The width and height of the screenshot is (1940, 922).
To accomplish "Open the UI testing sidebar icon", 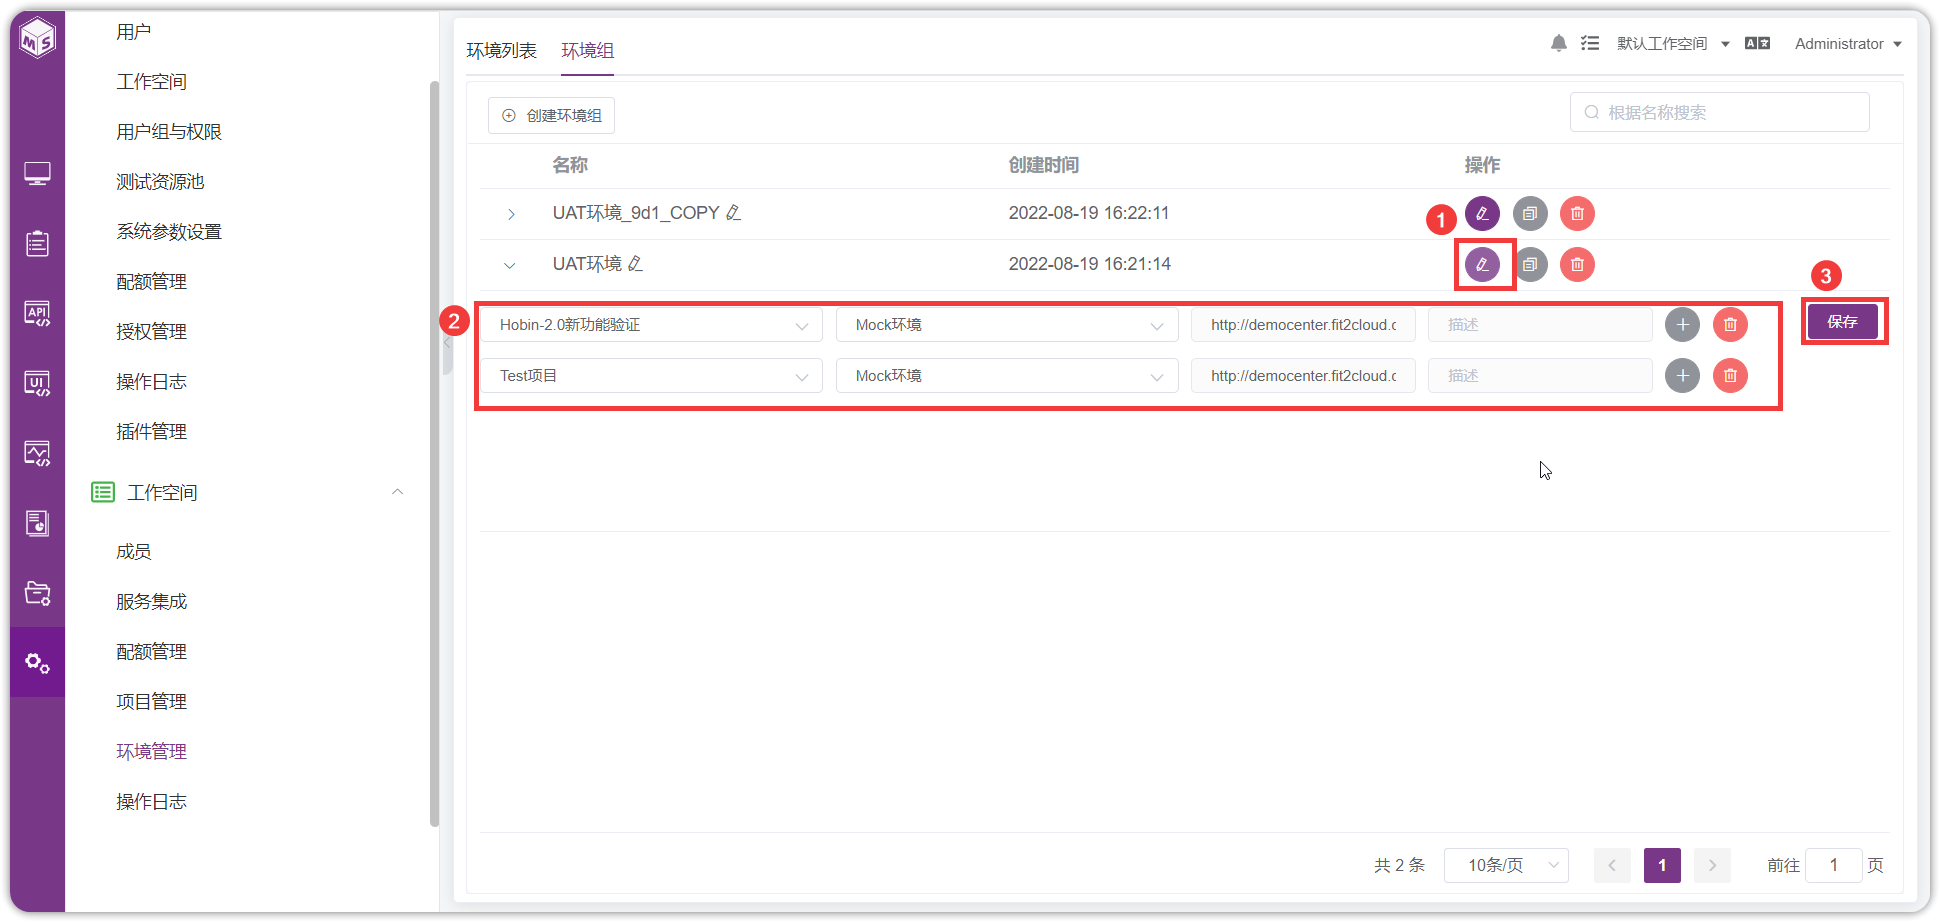I will 38,383.
